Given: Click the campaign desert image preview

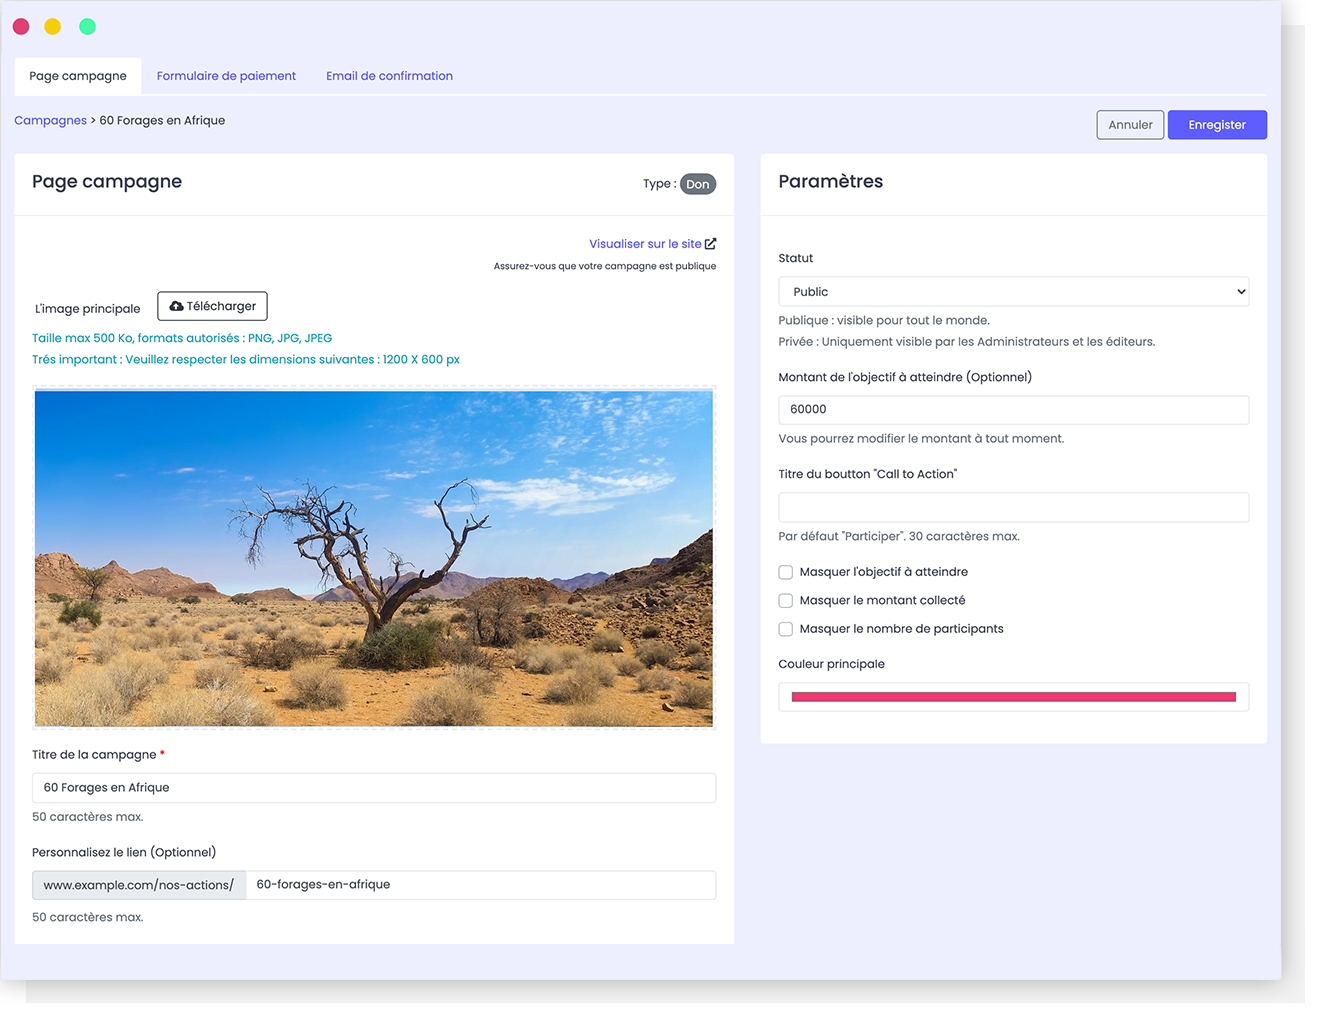Looking at the screenshot, I should click(x=374, y=558).
